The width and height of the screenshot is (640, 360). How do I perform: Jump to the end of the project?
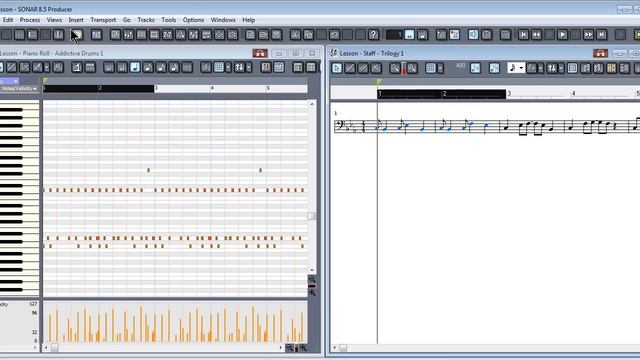coord(601,35)
